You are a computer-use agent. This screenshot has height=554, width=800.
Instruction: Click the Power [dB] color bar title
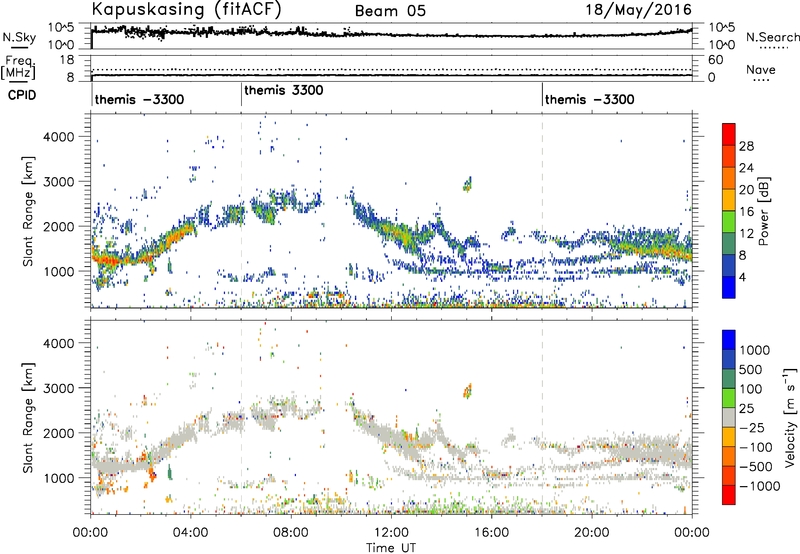763,211
